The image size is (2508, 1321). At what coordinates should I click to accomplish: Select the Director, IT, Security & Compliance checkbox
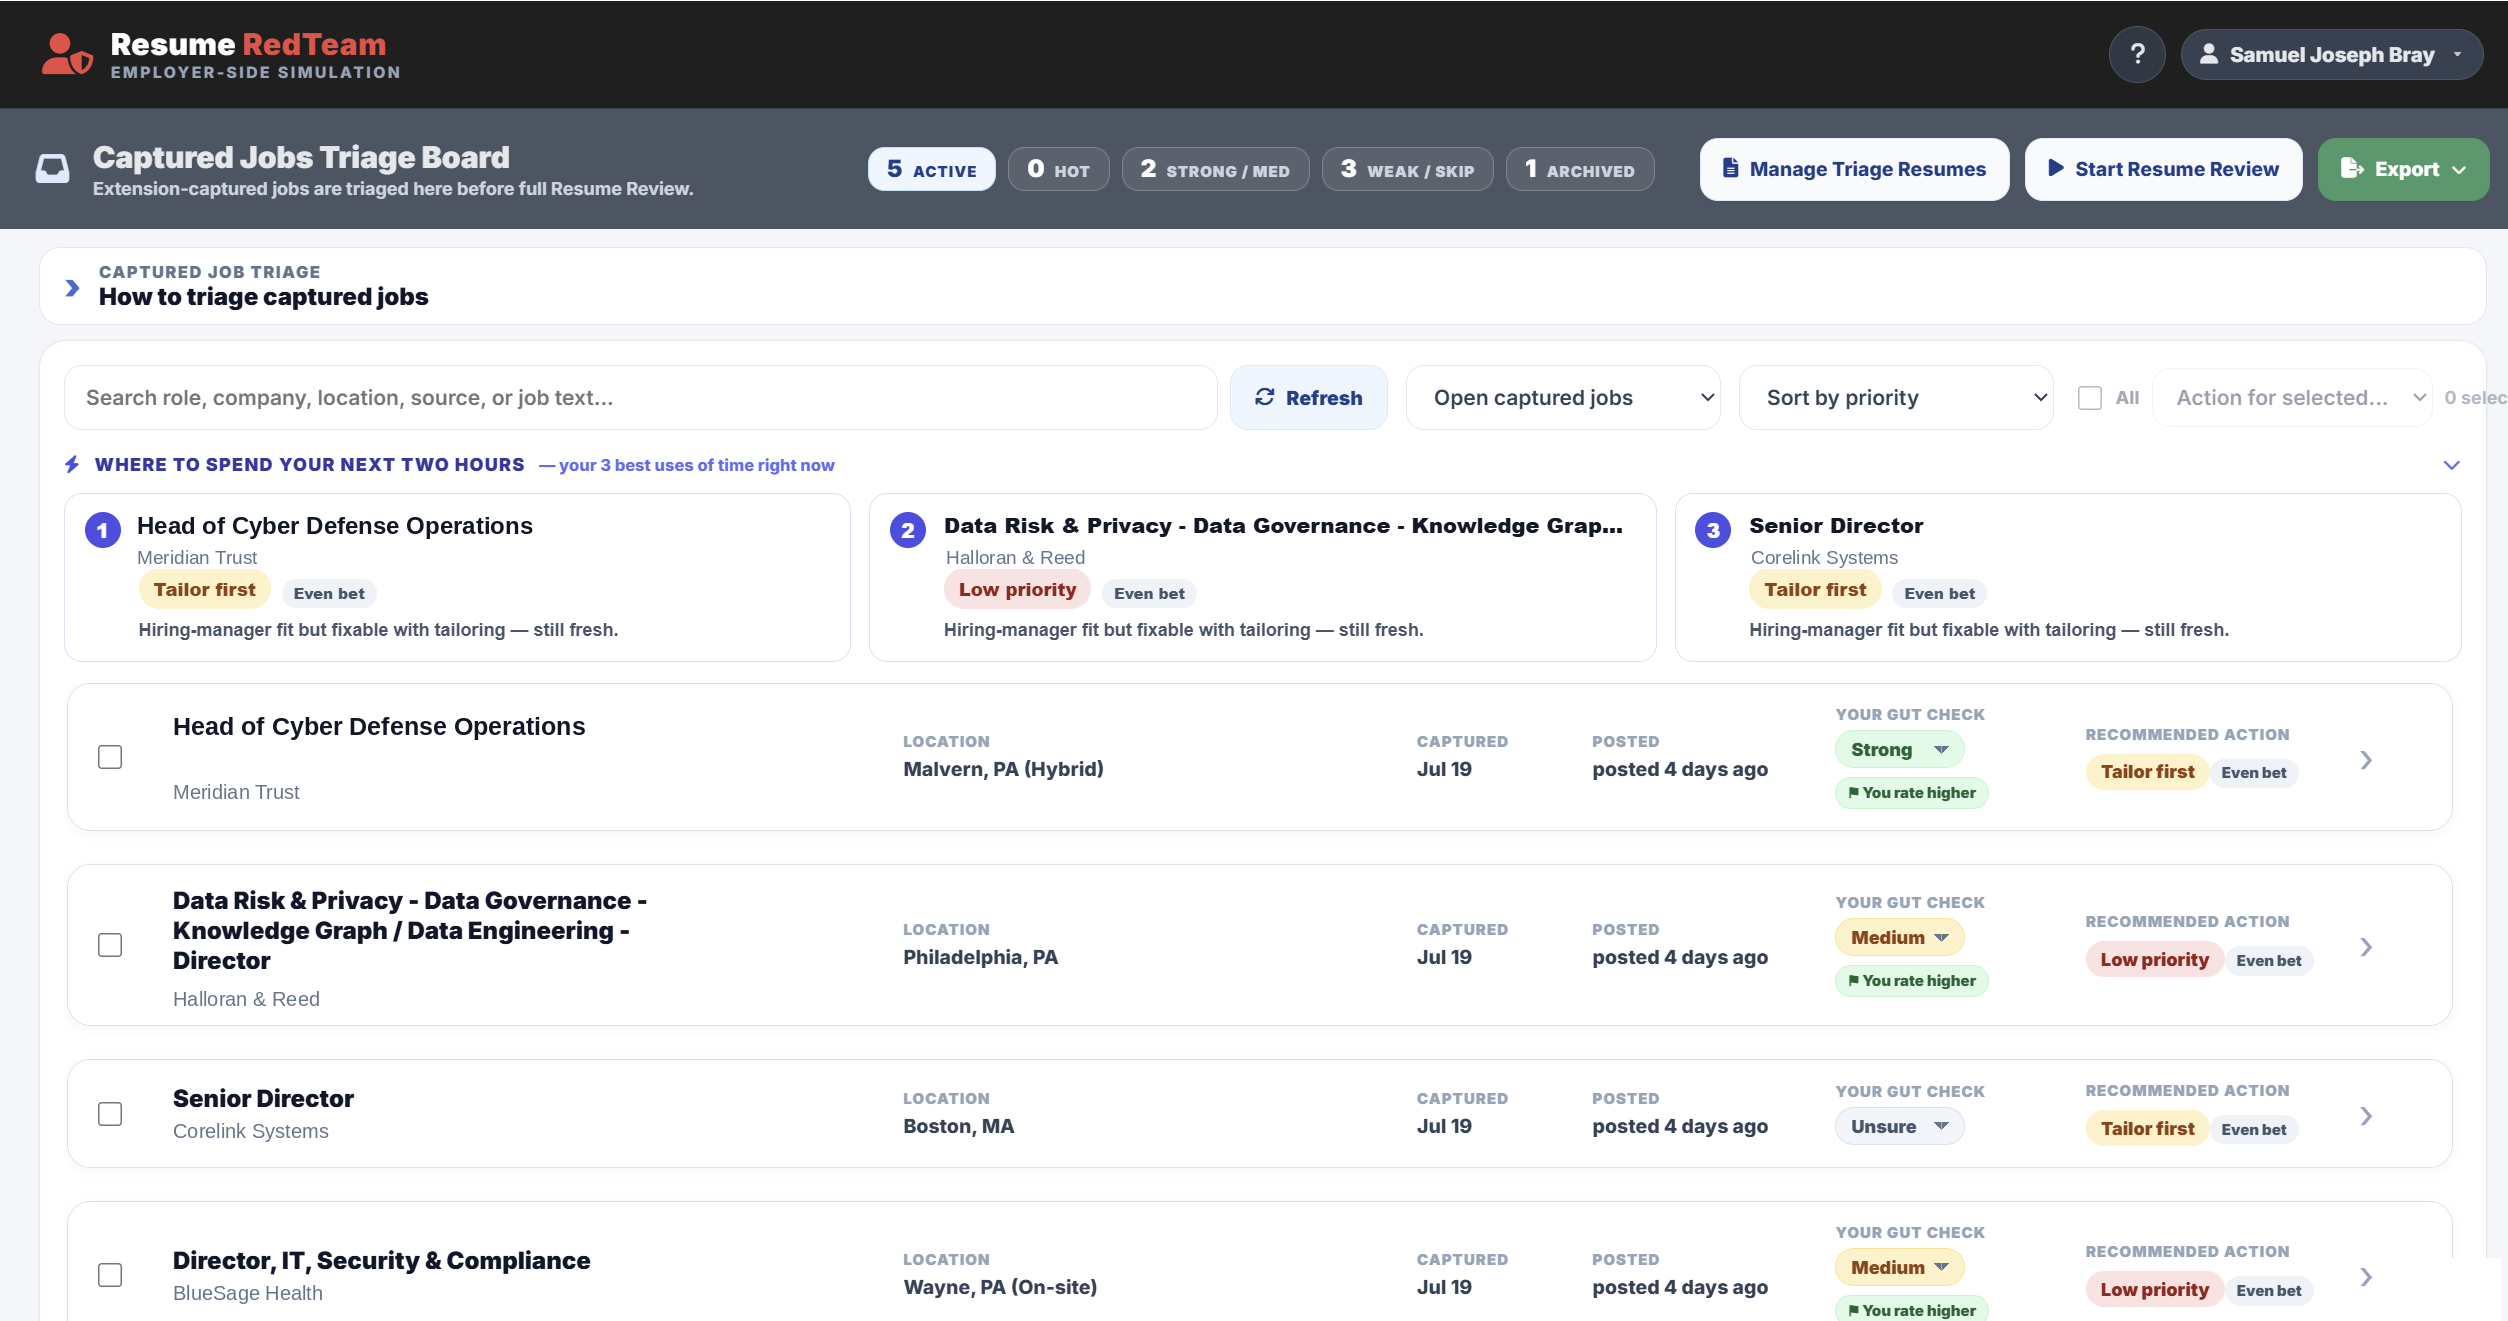point(110,1275)
